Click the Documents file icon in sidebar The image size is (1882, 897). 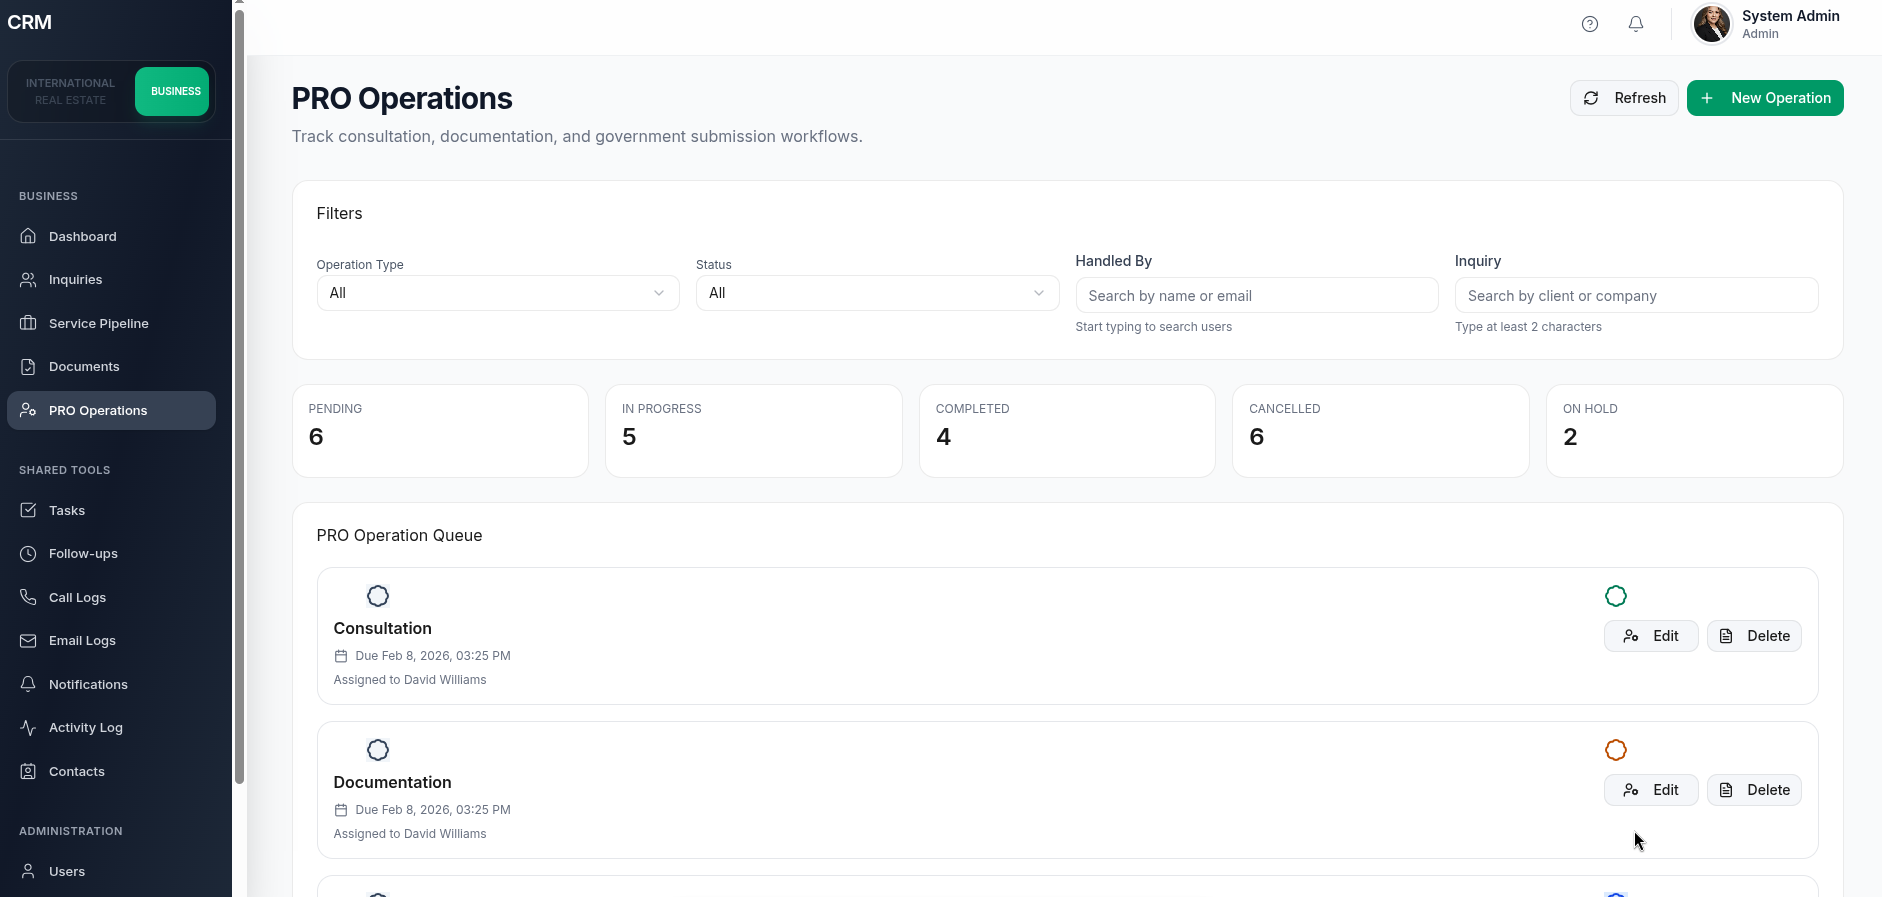28,367
